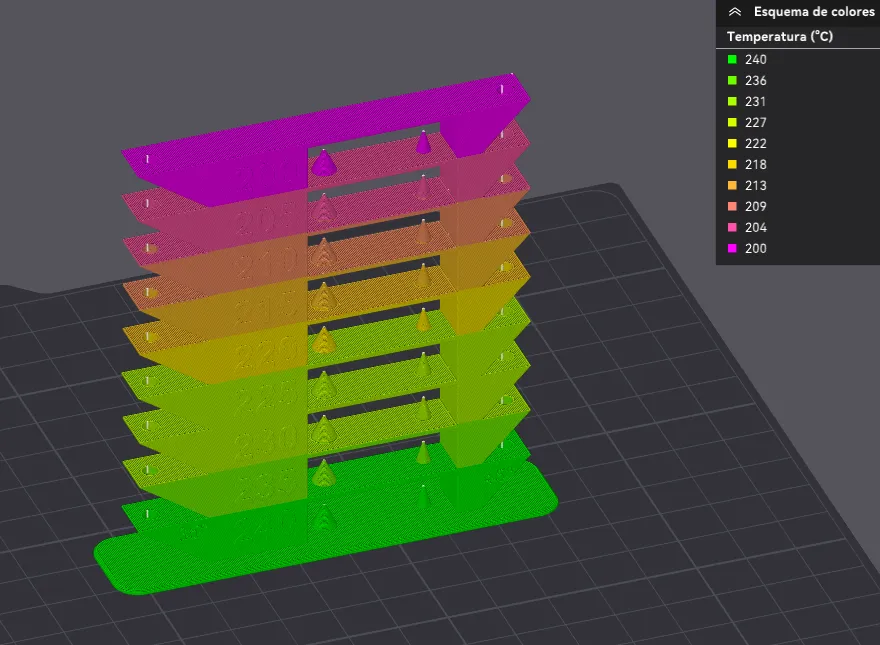Click the salmon 209 color swatch
The height and width of the screenshot is (645, 880).
click(731, 206)
